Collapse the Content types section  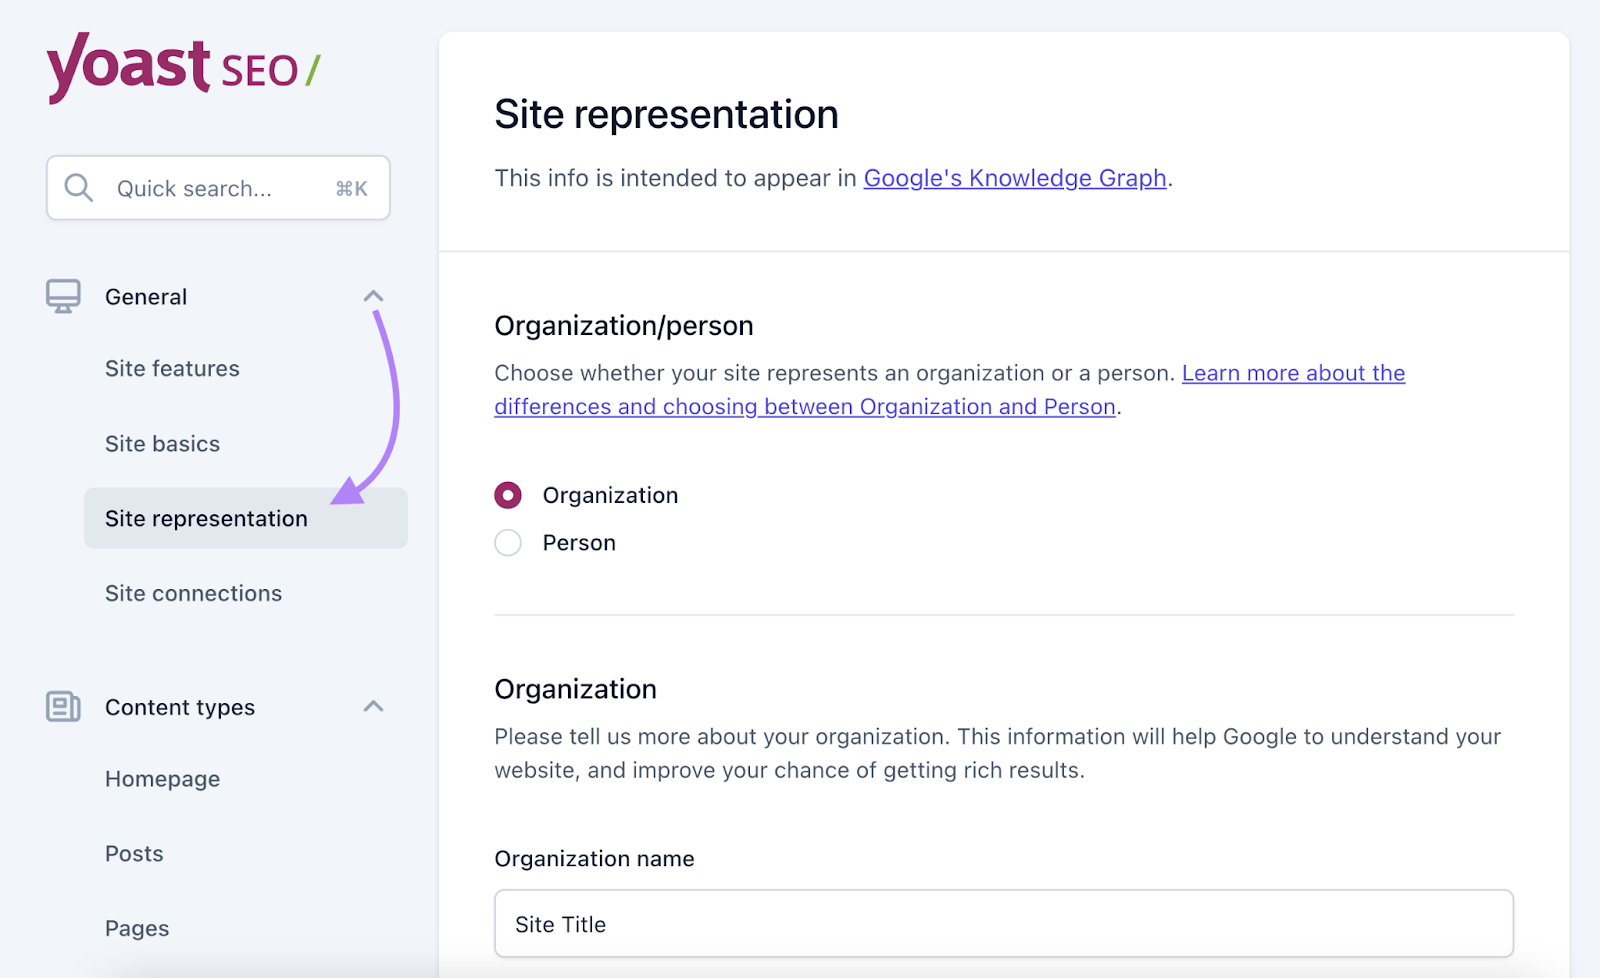click(374, 707)
